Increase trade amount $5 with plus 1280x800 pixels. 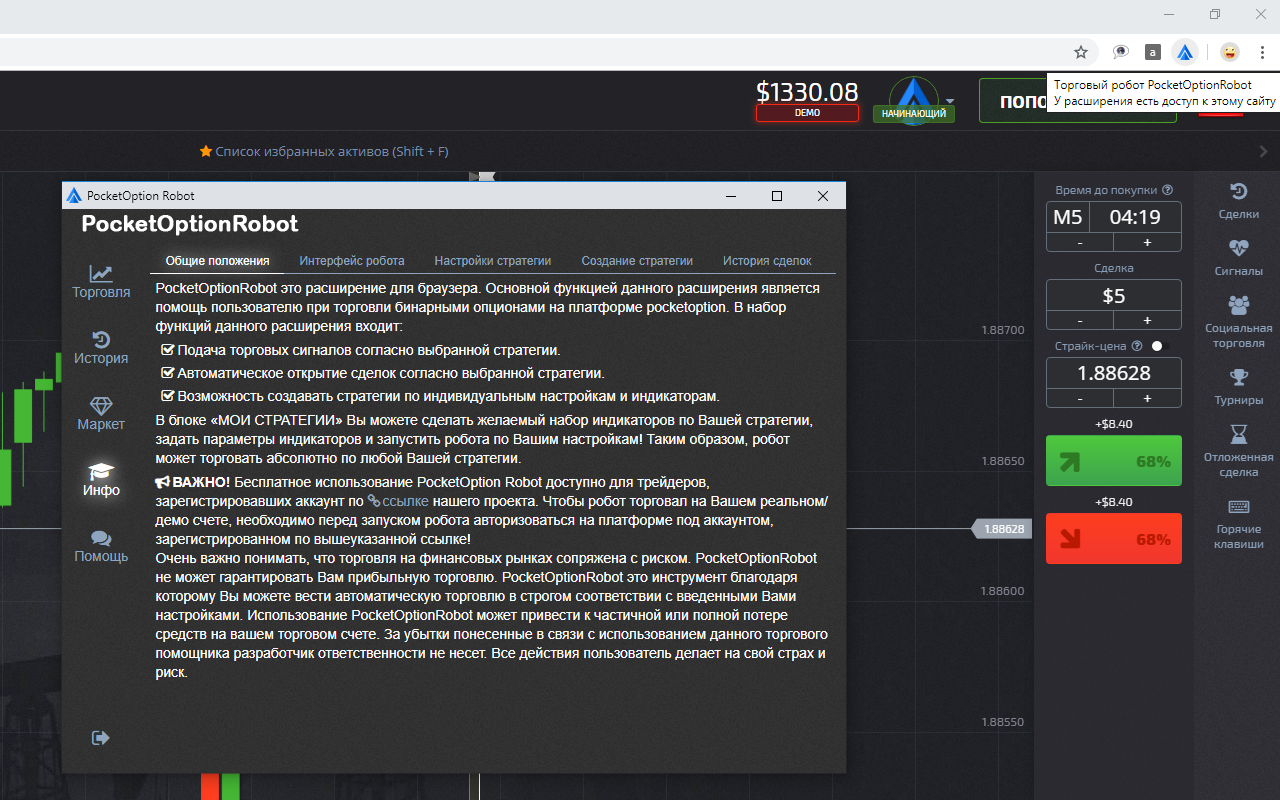click(1147, 321)
